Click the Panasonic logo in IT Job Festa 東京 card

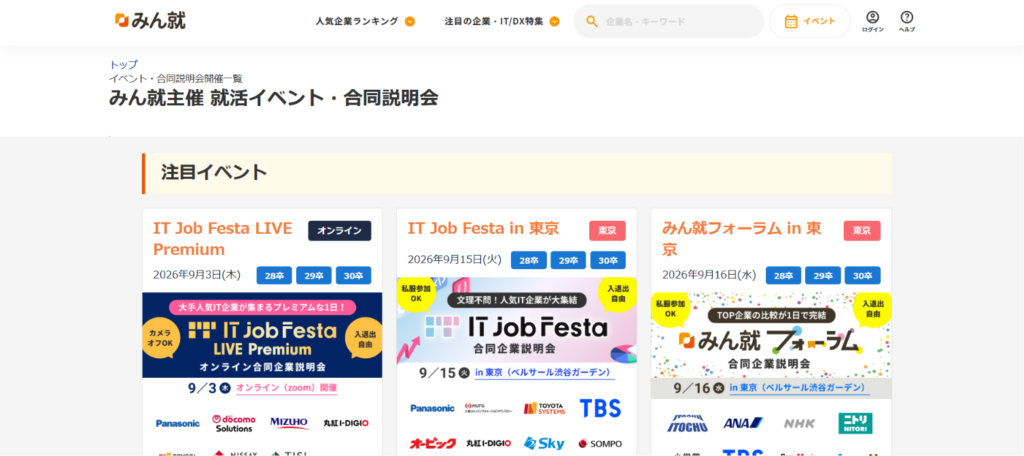coord(432,408)
